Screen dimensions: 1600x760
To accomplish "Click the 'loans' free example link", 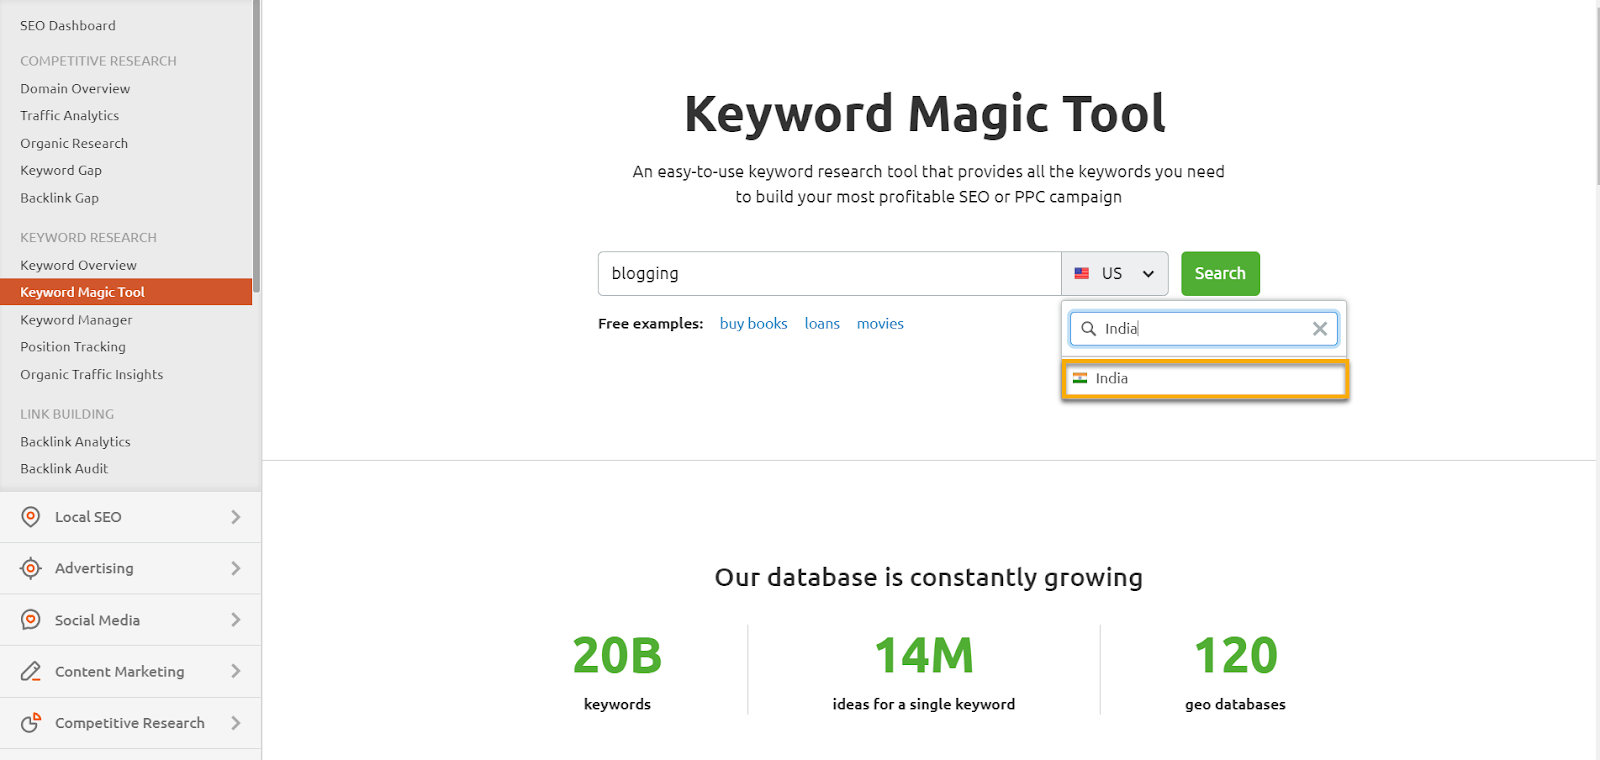I will [x=822, y=324].
